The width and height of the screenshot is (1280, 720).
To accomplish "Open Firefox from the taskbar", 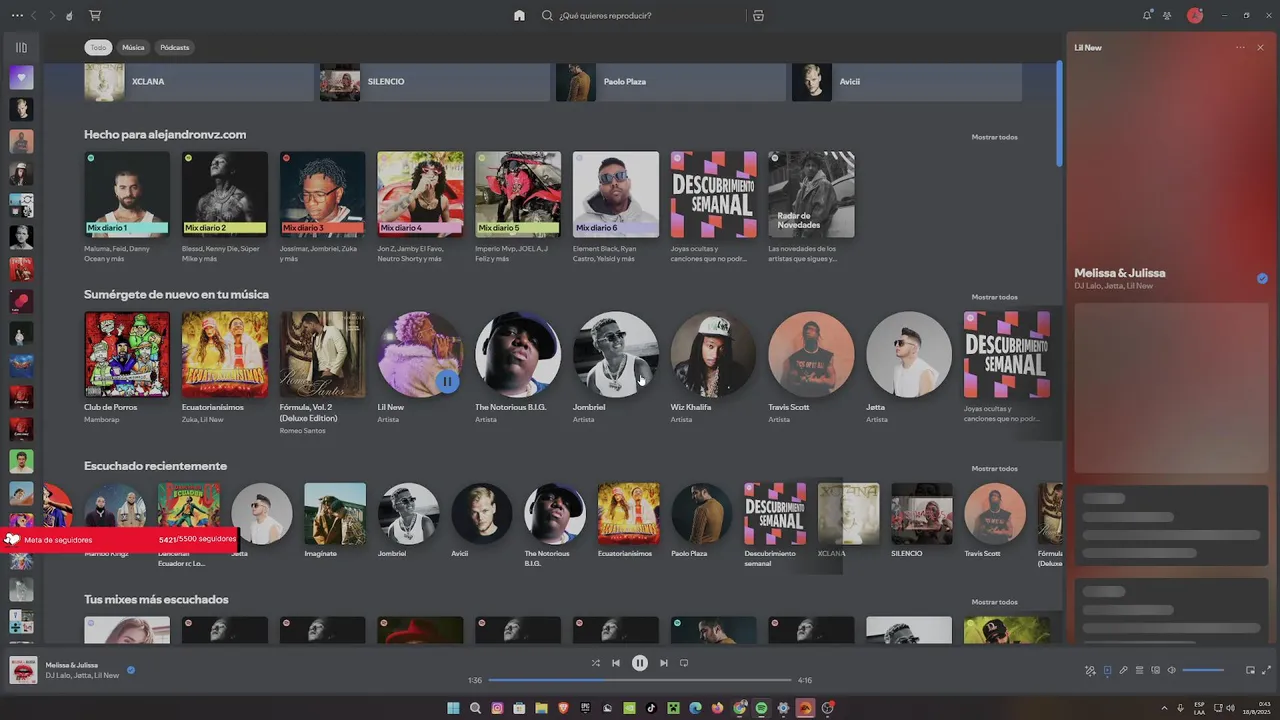I will coord(717,708).
